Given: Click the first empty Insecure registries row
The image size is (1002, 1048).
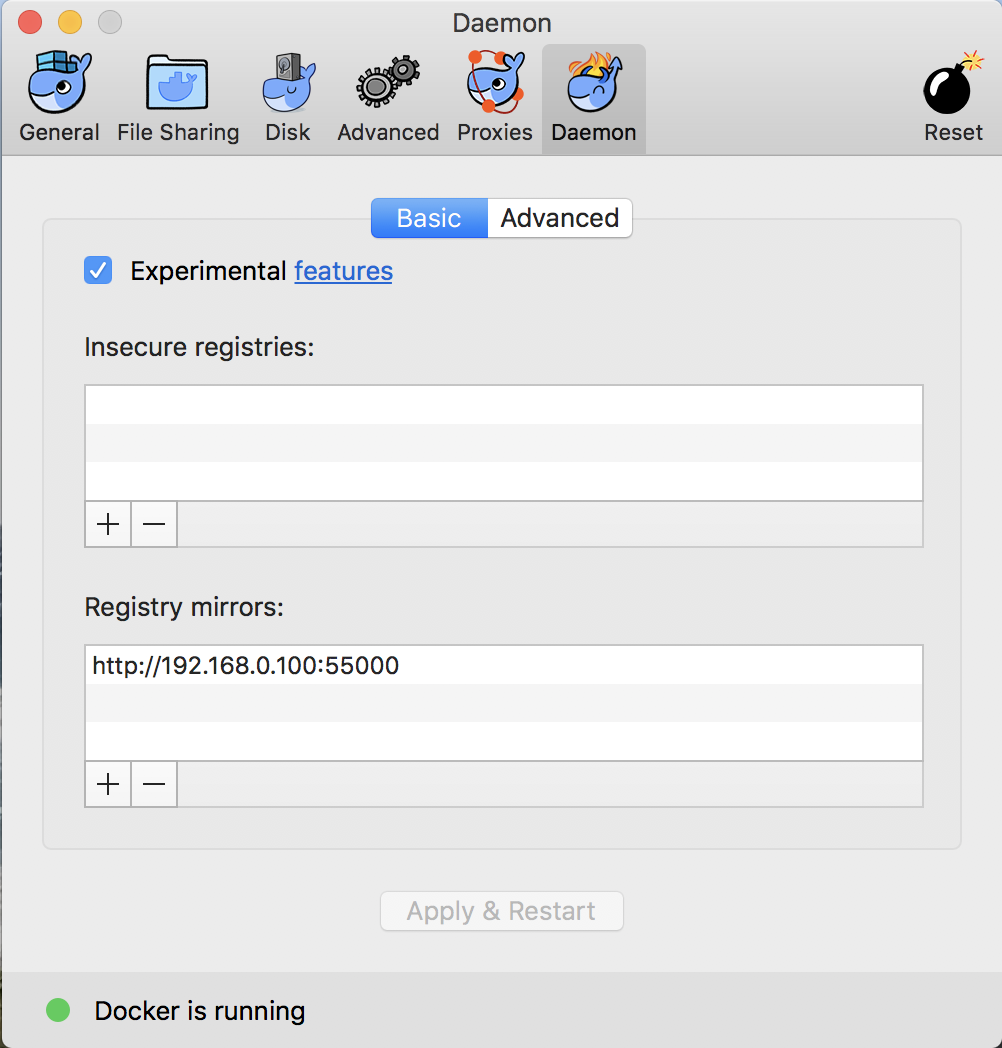Looking at the screenshot, I should (x=504, y=405).
